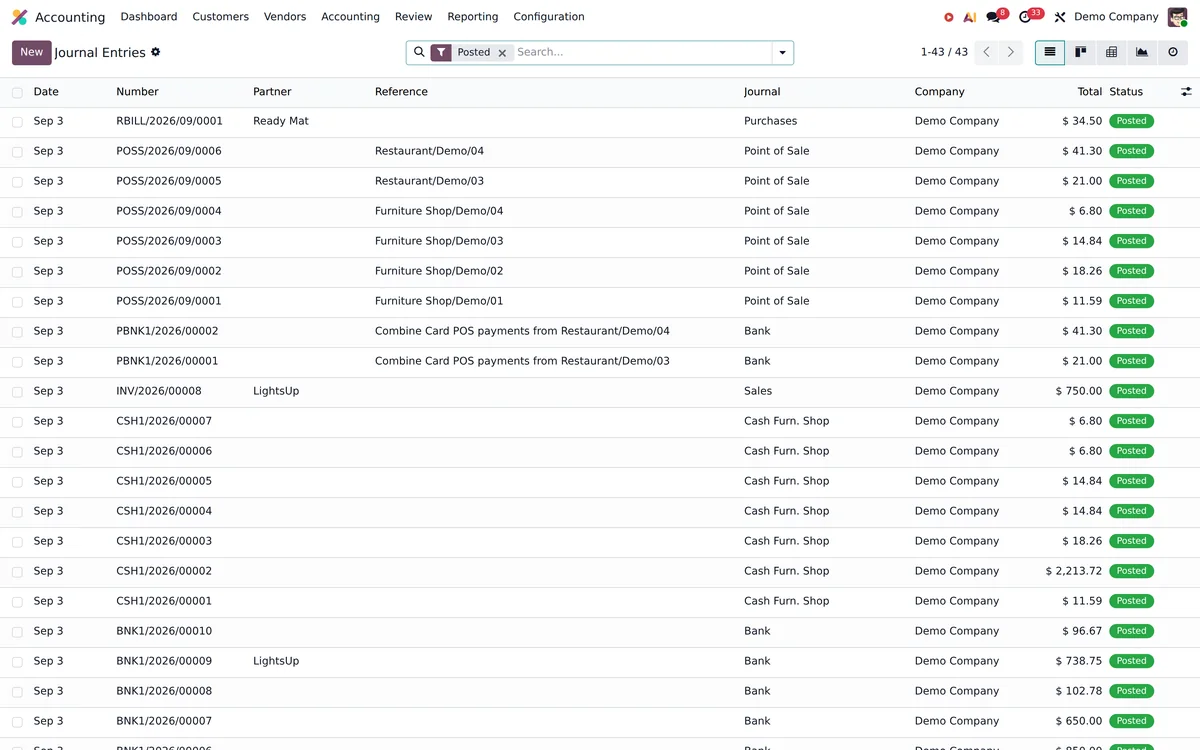Open the AI assistant icon
Screen dimensions: 1200x750
(x=970, y=17)
